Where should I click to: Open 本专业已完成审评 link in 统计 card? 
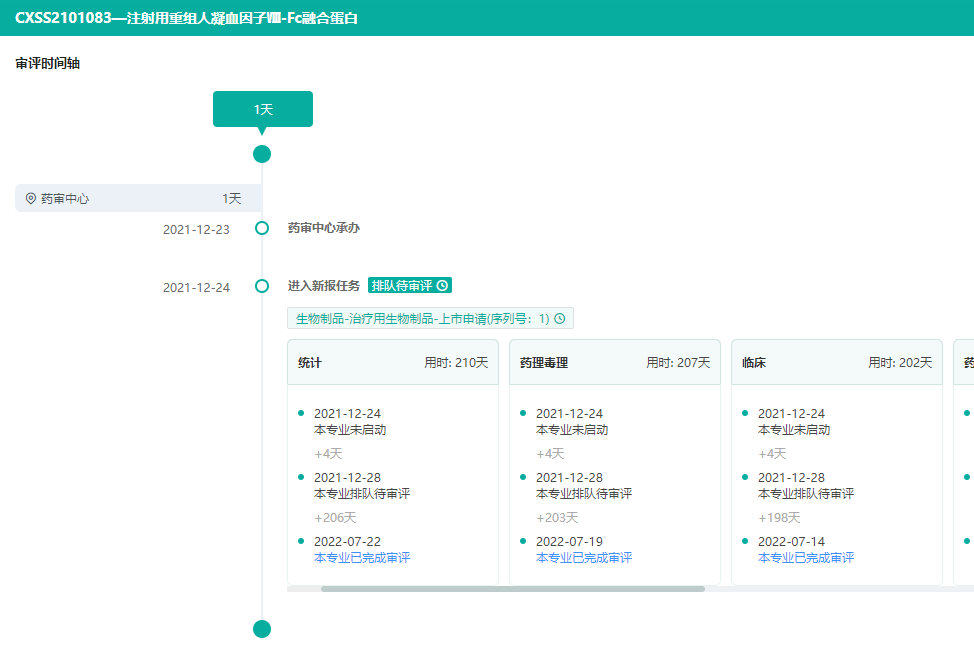(x=362, y=558)
